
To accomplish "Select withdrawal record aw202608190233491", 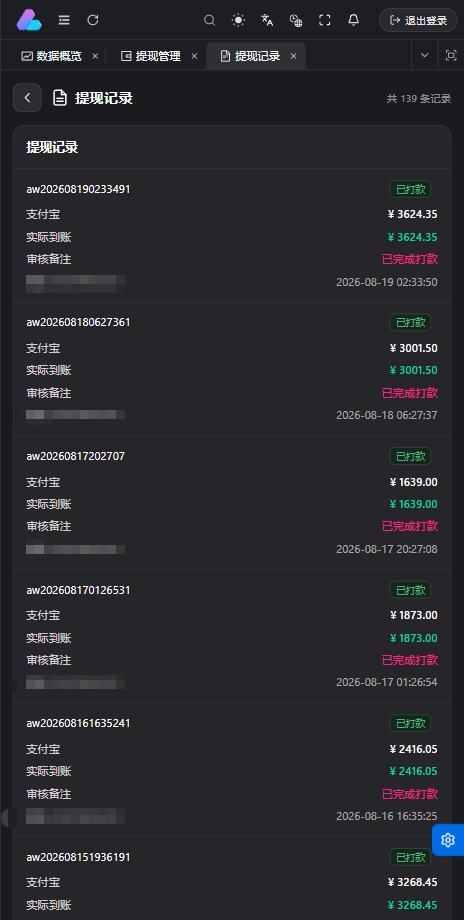I will click(232, 236).
